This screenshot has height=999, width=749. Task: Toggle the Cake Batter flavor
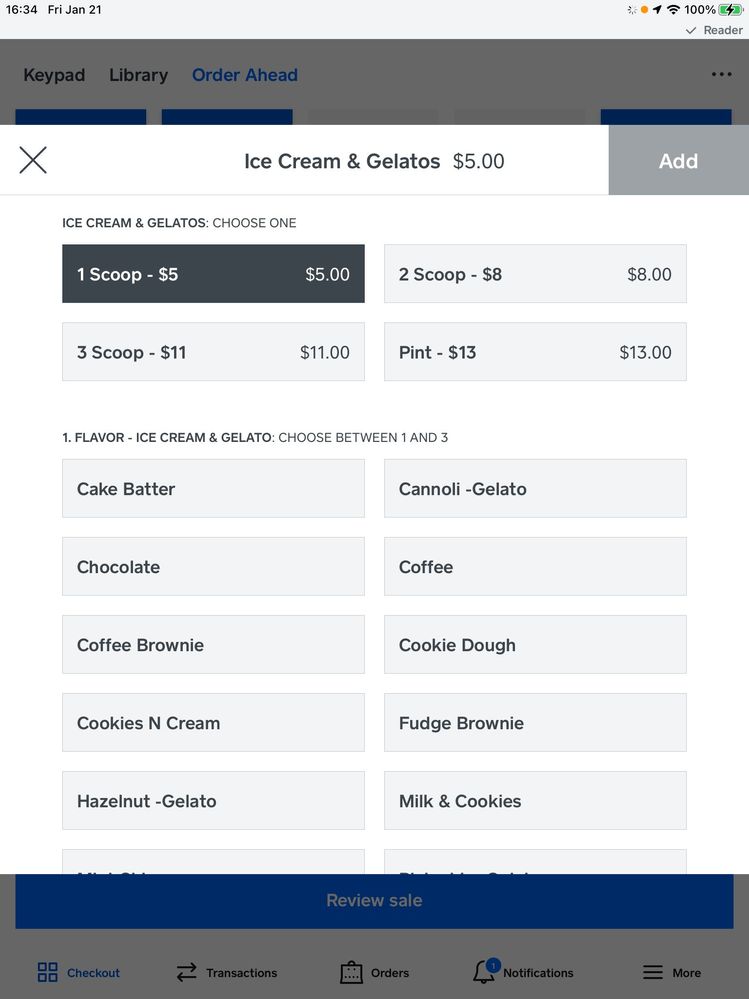coord(213,489)
